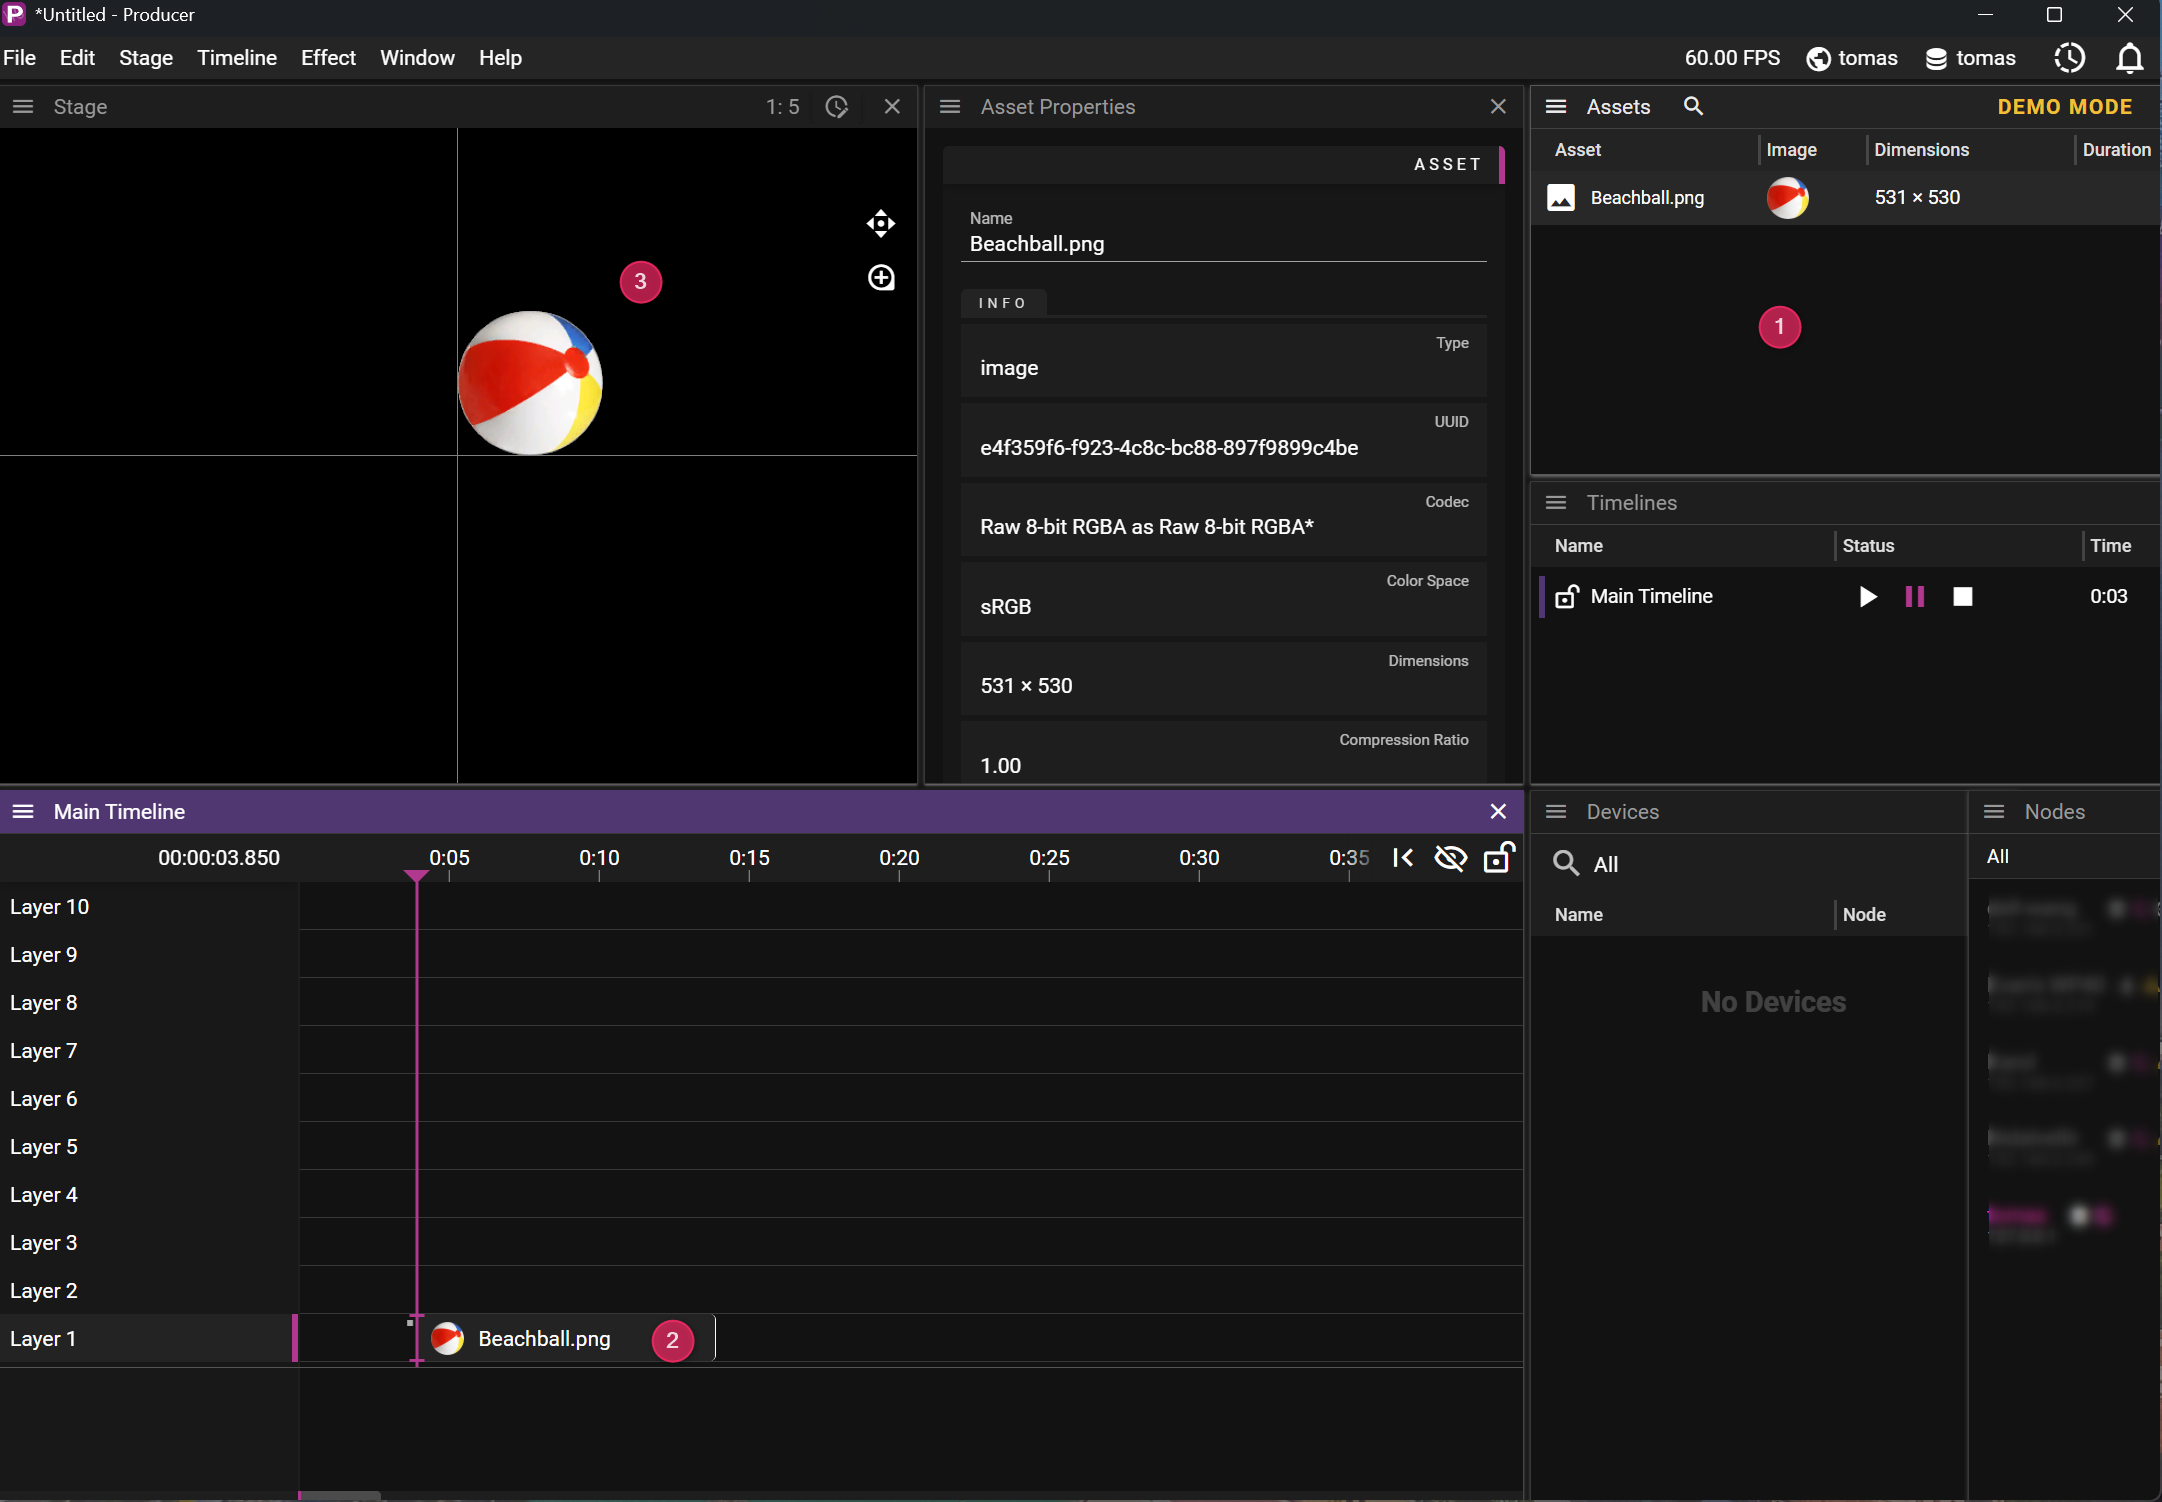This screenshot has height=1502, width=2162.
Task: Click the zoom-in magnifier on Stage
Action: [881, 277]
